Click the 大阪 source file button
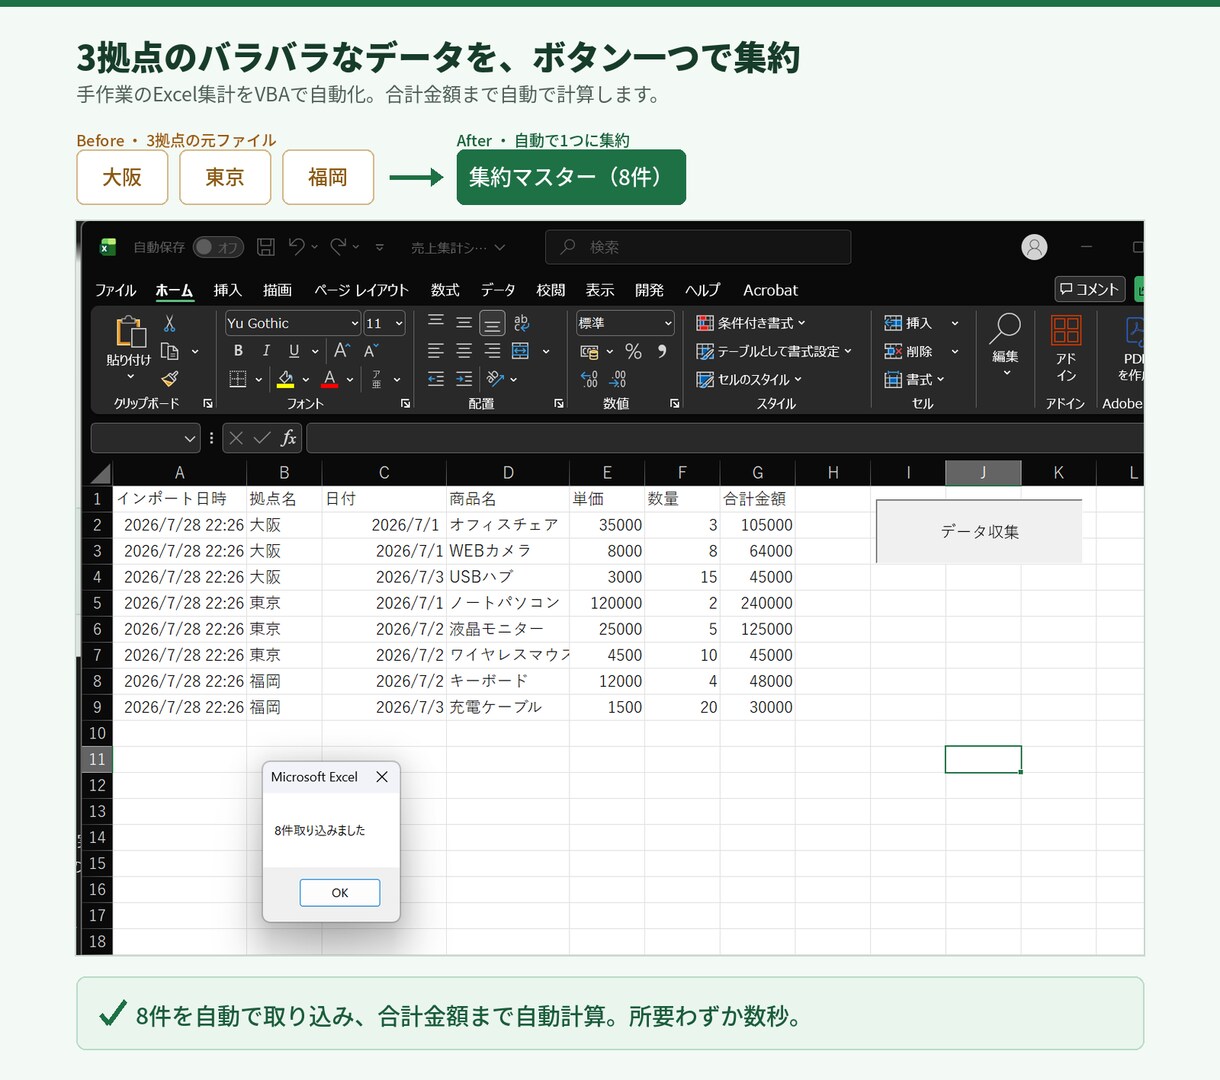The image size is (1220, 1080). click(x=122, y=177)
